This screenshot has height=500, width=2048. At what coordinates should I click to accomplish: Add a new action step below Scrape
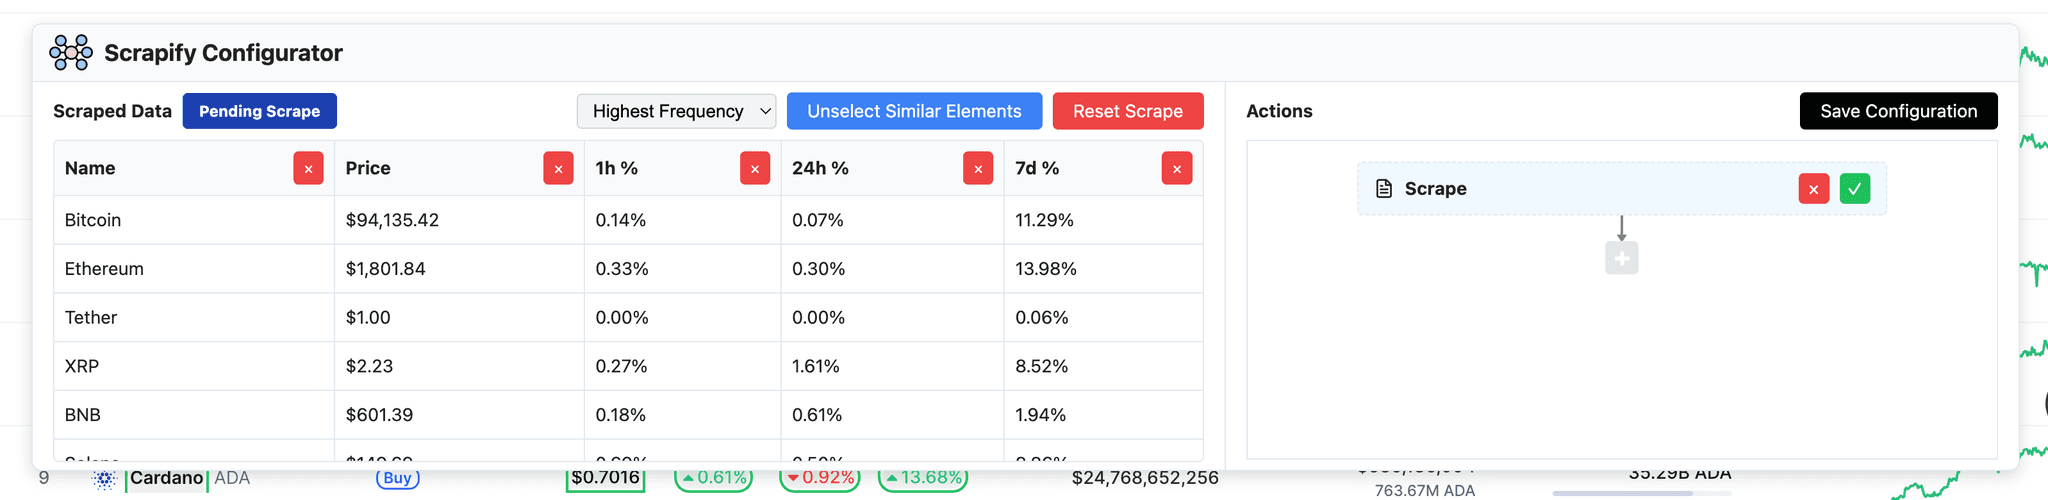tap(1622, 258)
